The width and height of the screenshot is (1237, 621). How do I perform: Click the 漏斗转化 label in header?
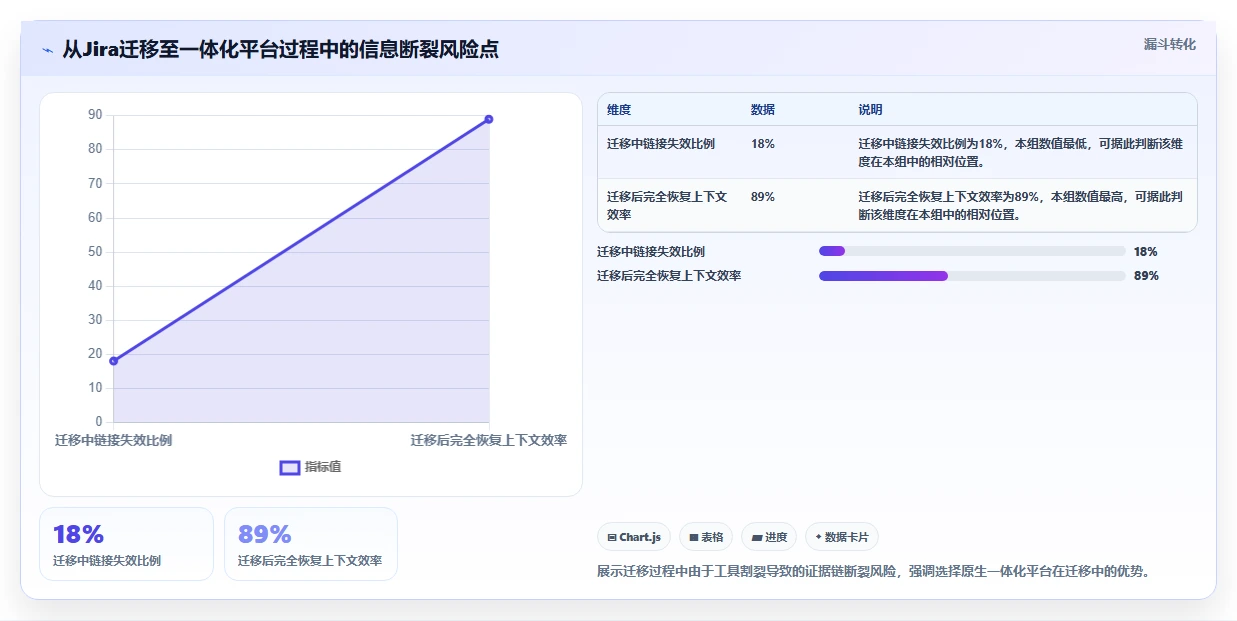(1169, 44)
